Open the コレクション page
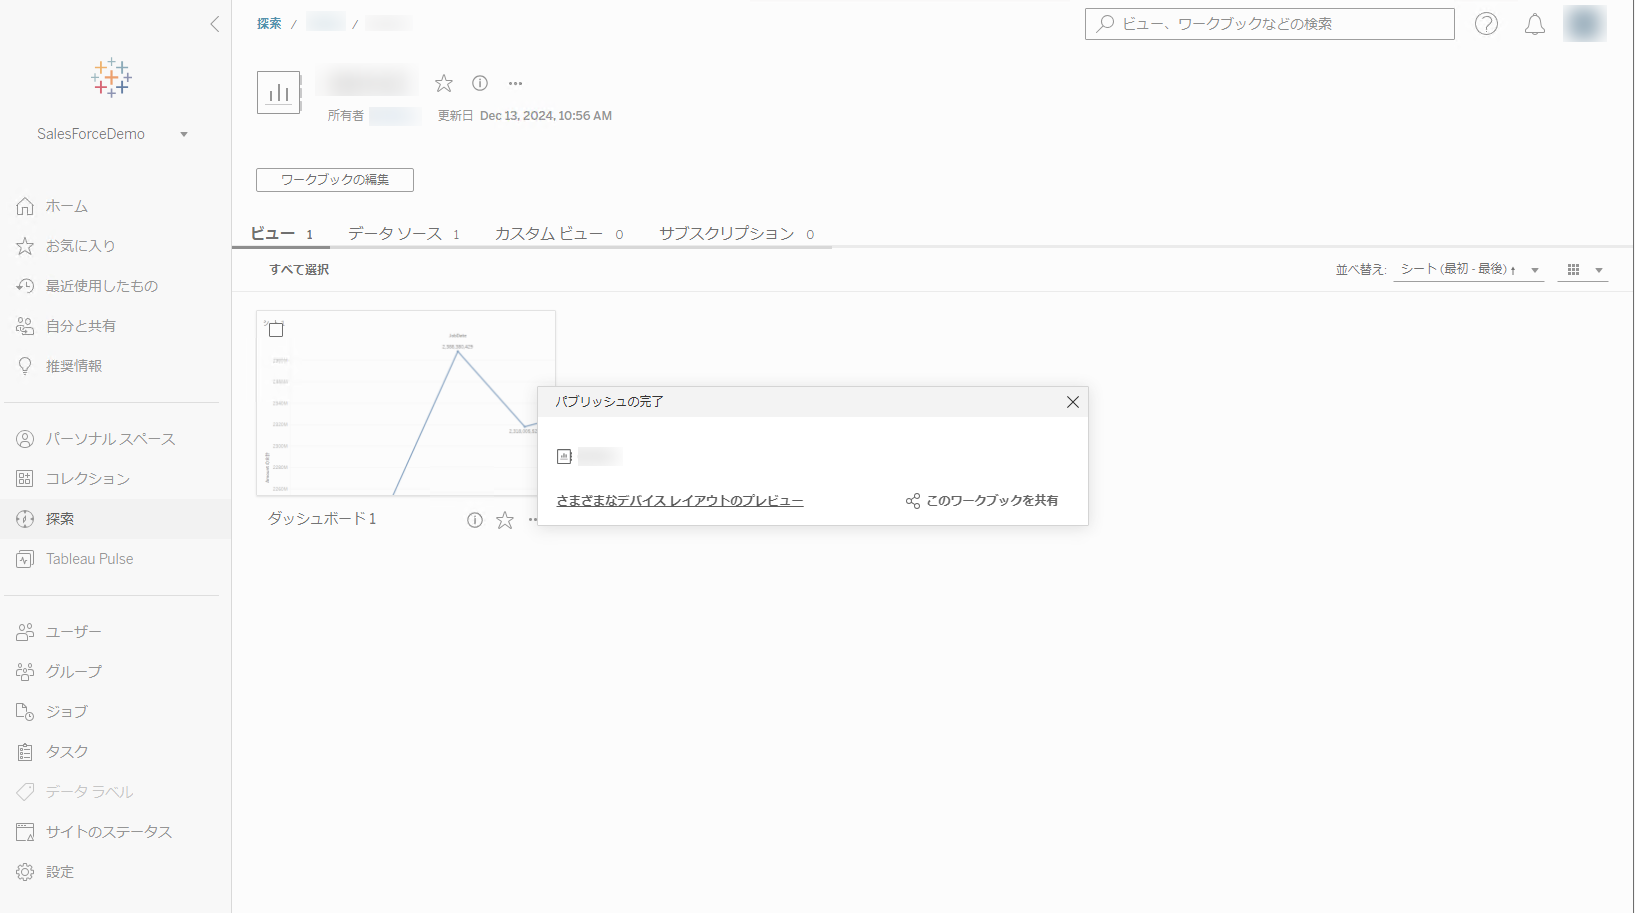This screenshot has width=1635, height=913. click(x=87, y=478)
